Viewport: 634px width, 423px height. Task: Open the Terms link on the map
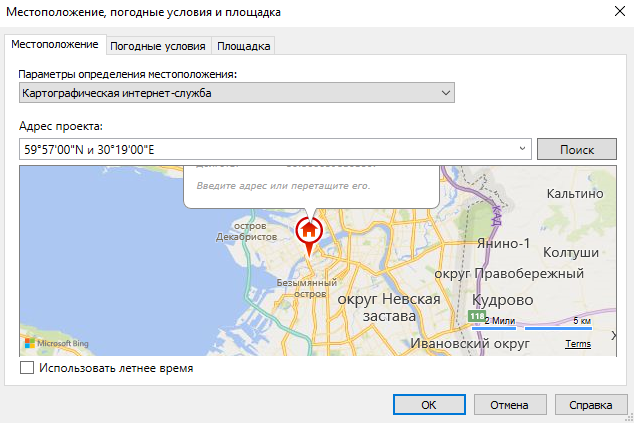click(x=577, y=344)
